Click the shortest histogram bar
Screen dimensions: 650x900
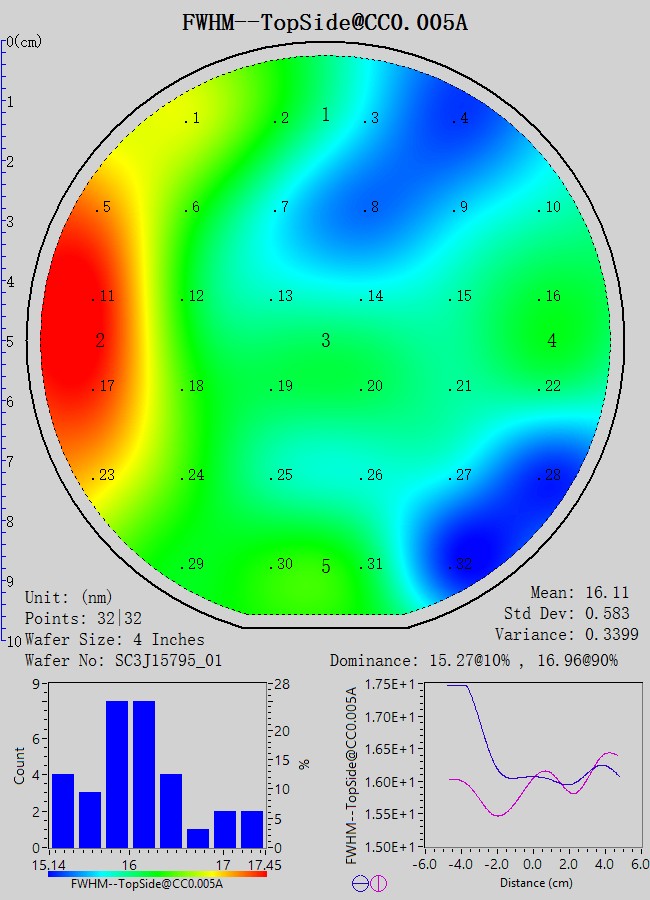click(198, 838)
